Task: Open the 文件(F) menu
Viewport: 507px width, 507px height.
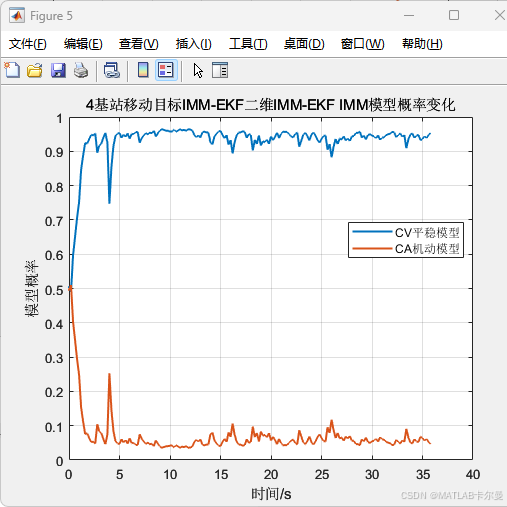Action: (x=28, y=44)
